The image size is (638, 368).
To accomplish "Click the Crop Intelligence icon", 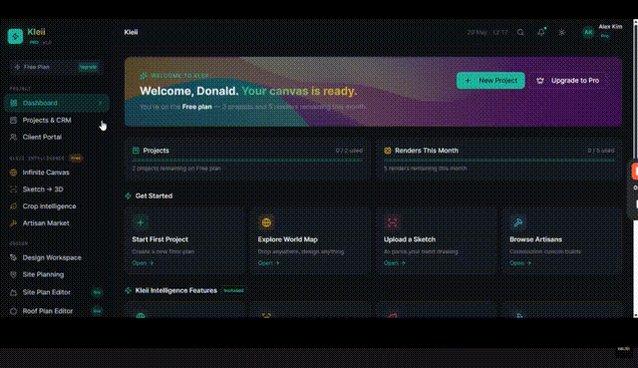I will [13, 206].
